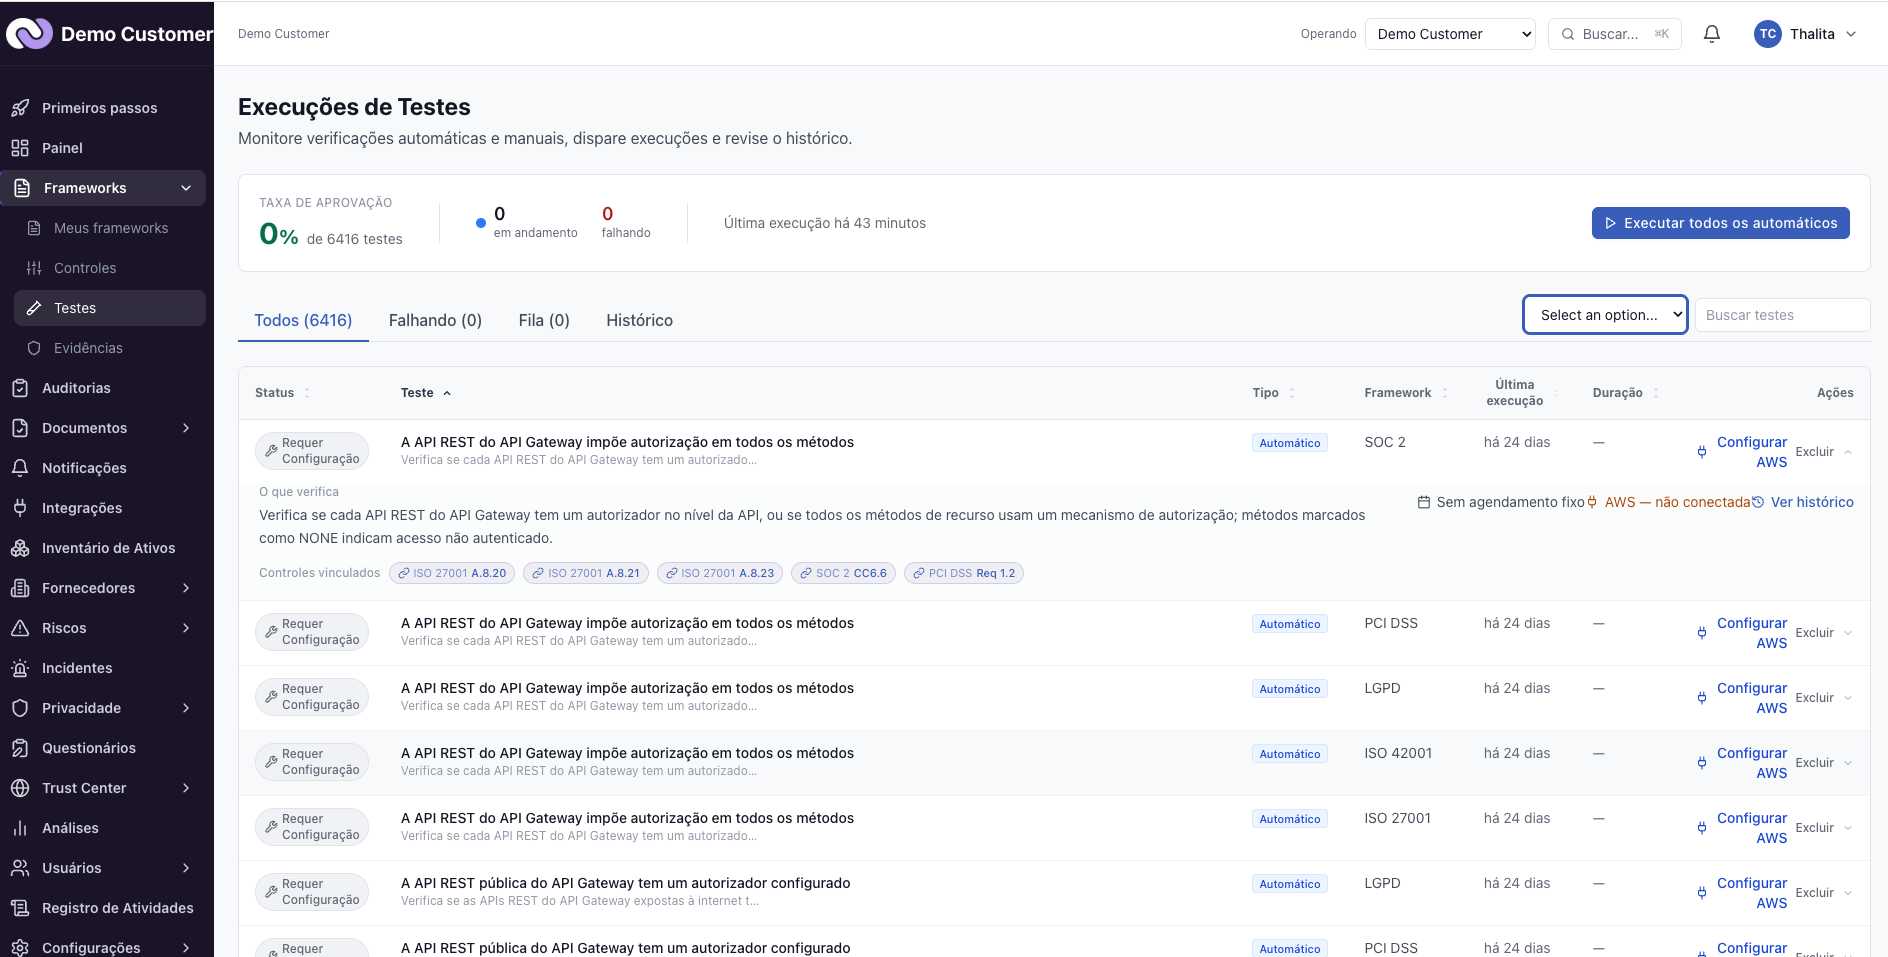Click the Integrações plug icon
1888x957 pixels.
[20, 508]
